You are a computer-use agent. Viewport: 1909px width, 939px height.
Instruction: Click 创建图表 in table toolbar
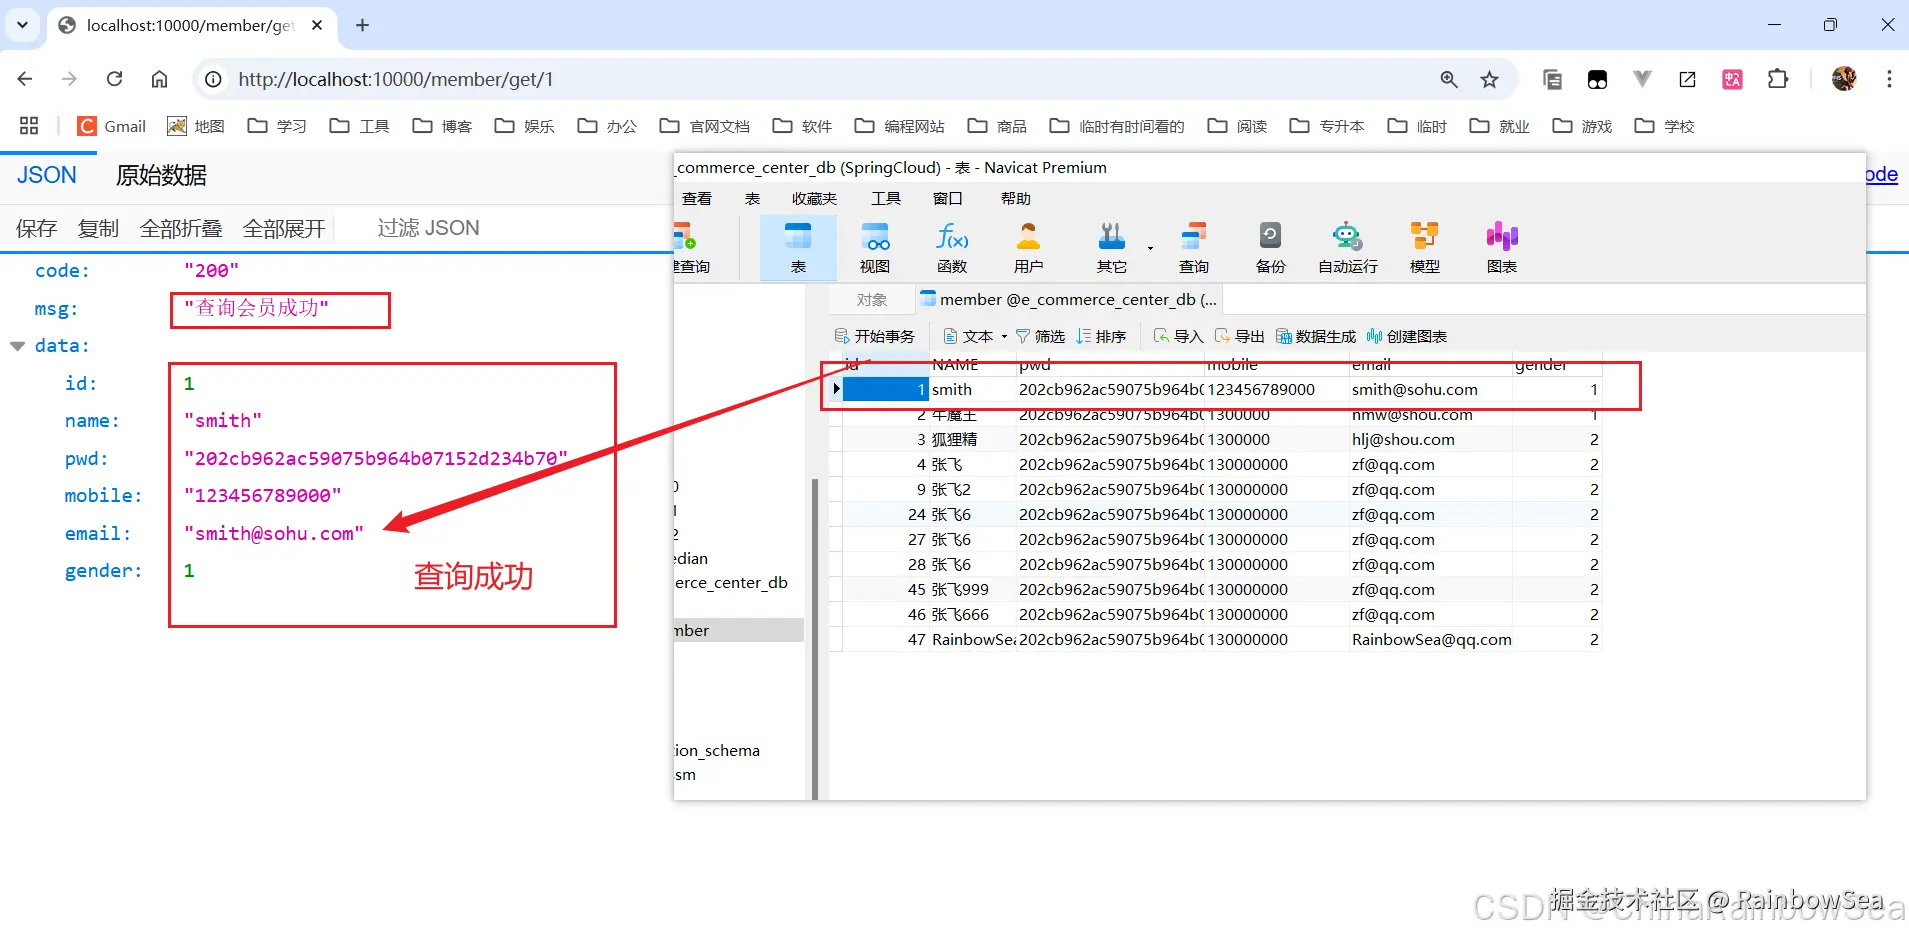point(1407,336)
